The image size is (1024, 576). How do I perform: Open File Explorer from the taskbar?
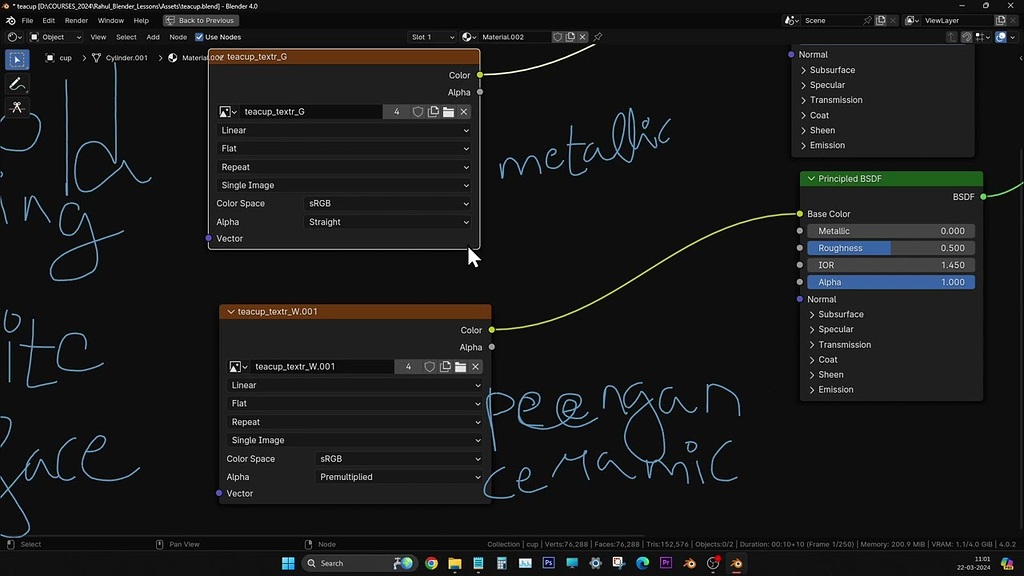(455, 563)
